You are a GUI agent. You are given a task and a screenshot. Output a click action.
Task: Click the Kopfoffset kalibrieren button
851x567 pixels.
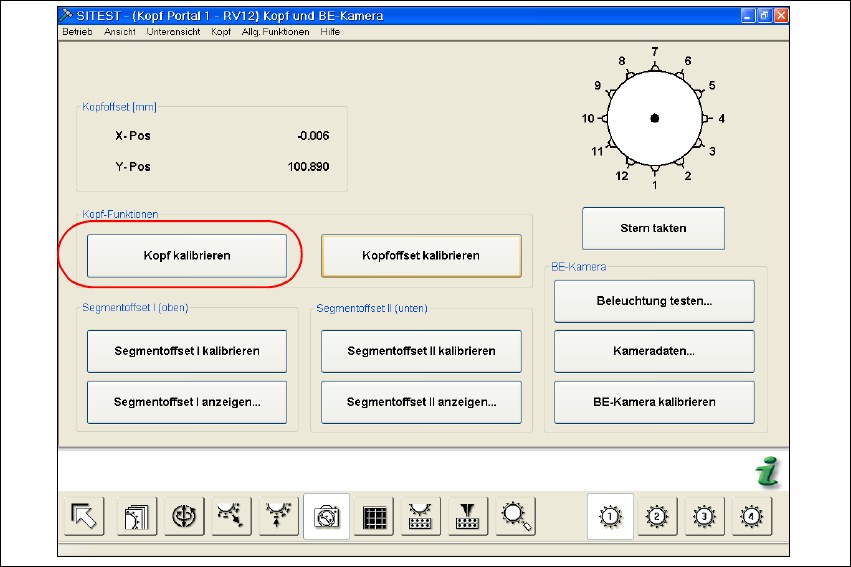click(x=421, y=256)
